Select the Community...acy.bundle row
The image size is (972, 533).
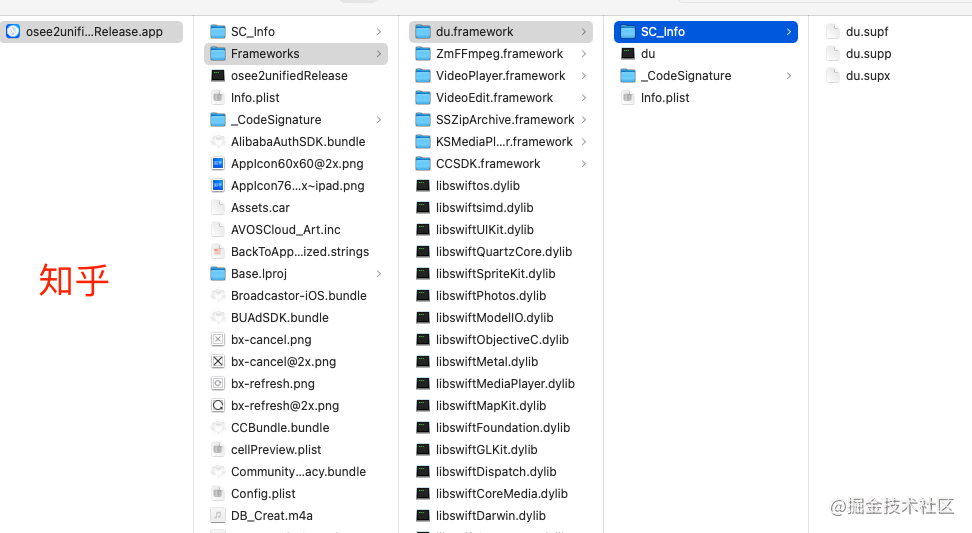(x=296, y=472)
